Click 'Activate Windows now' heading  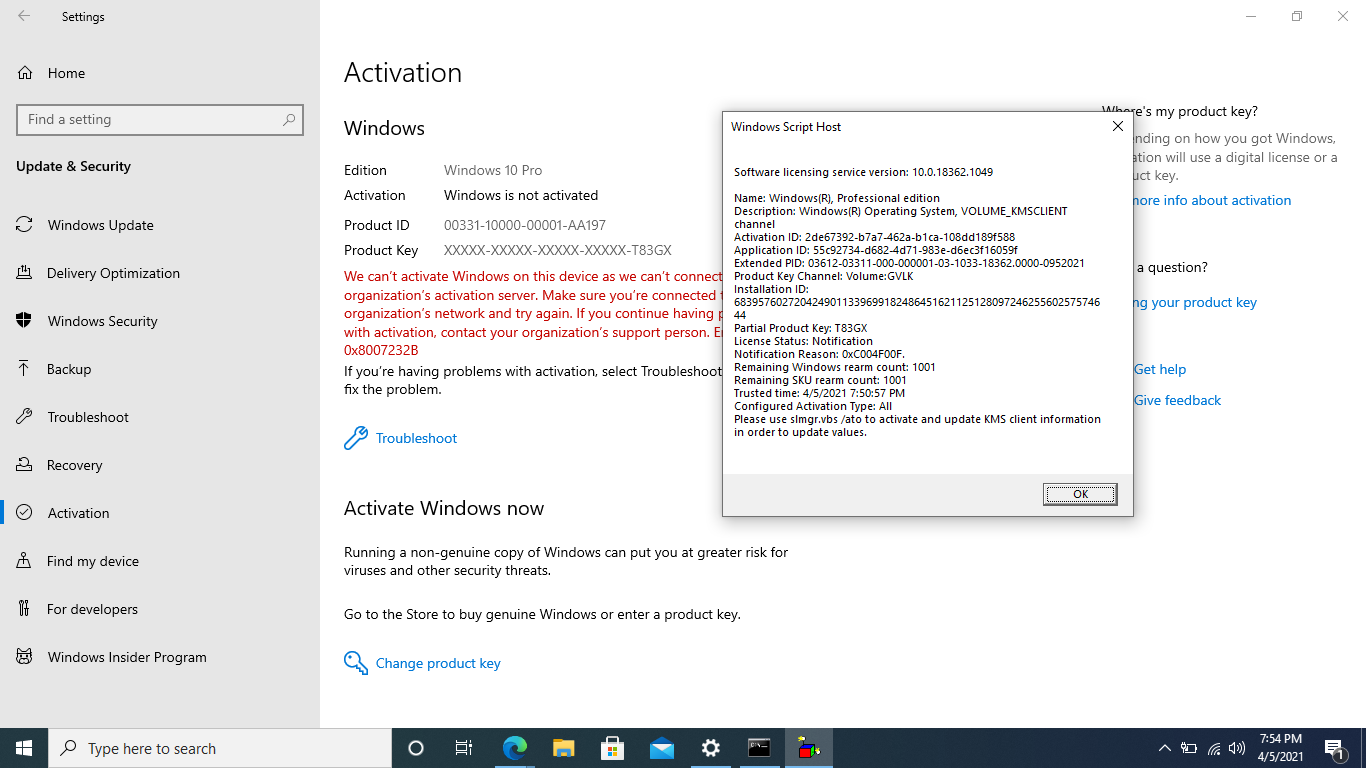tap(444, 508)
